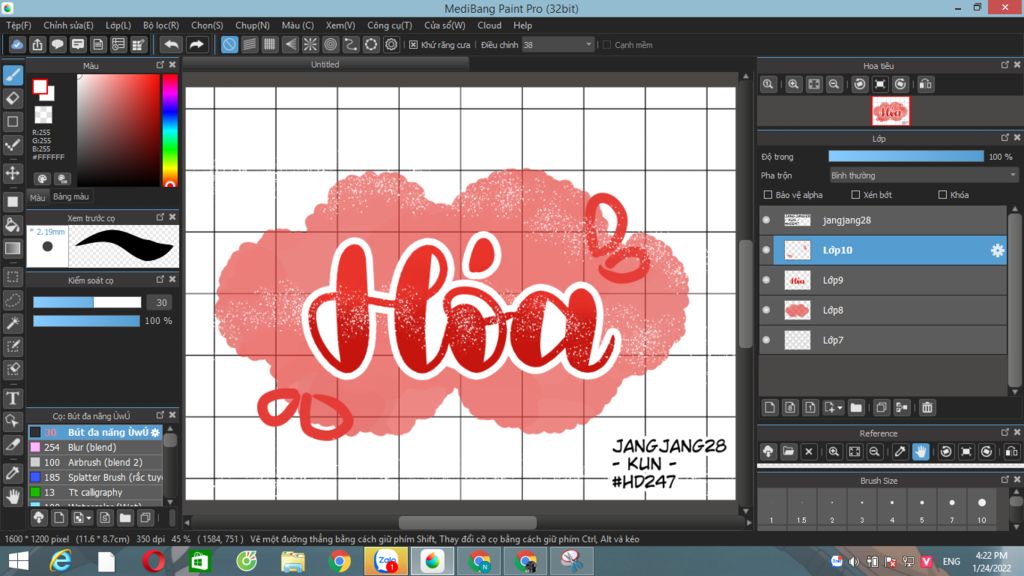Open image in Reference panel
Screen dimensions: 1024x576
pos(788,451)
